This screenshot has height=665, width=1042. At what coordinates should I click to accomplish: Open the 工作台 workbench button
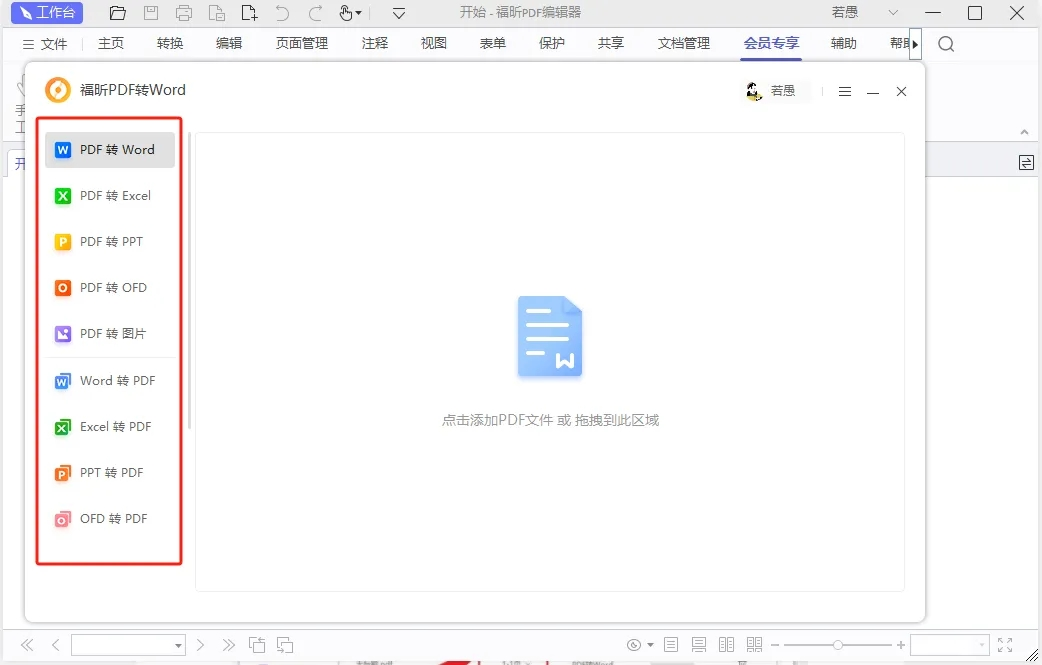click(x=47, y=13)
